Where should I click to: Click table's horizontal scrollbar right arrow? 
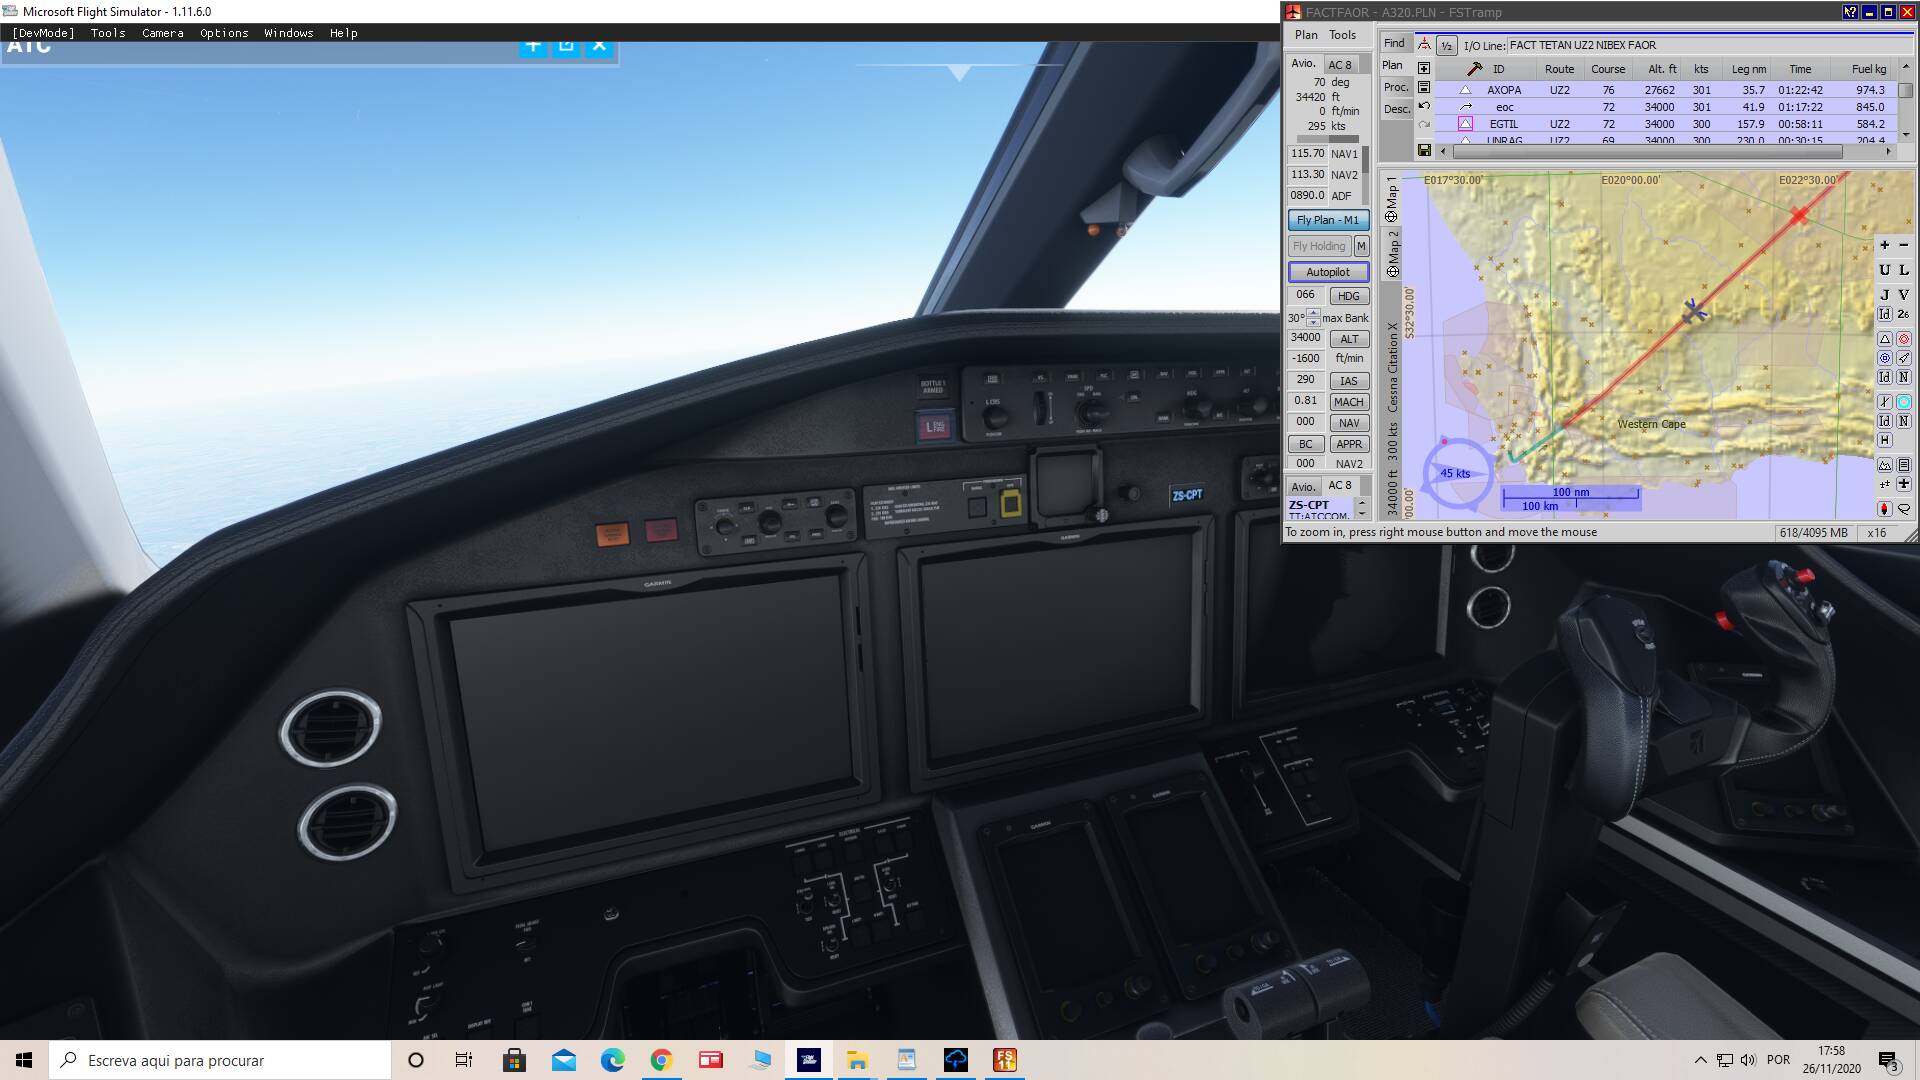[x=1888, y=151]
